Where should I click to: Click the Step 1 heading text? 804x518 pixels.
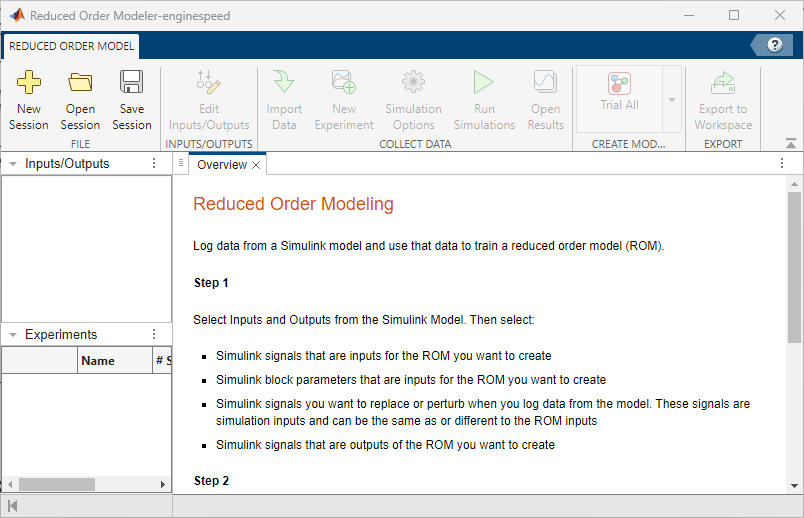pyautogui.click(x=211, y=283)
